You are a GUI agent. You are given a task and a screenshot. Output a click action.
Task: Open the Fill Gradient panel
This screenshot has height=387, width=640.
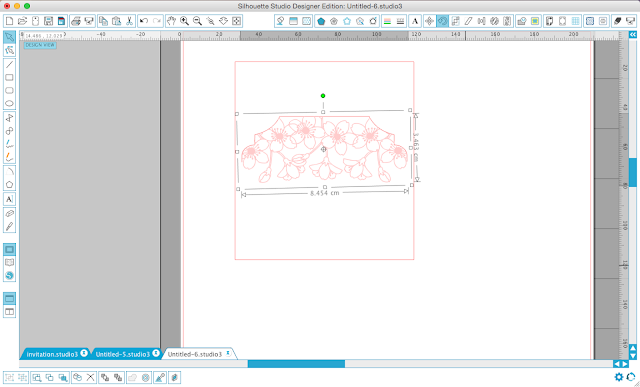293,21
